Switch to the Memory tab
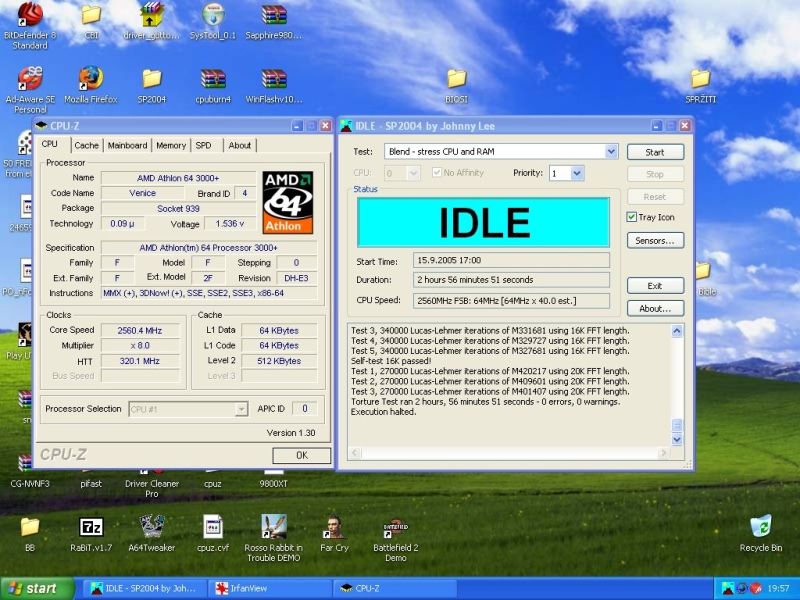Screen dimensions: 800x600 [x=171, y=145]
